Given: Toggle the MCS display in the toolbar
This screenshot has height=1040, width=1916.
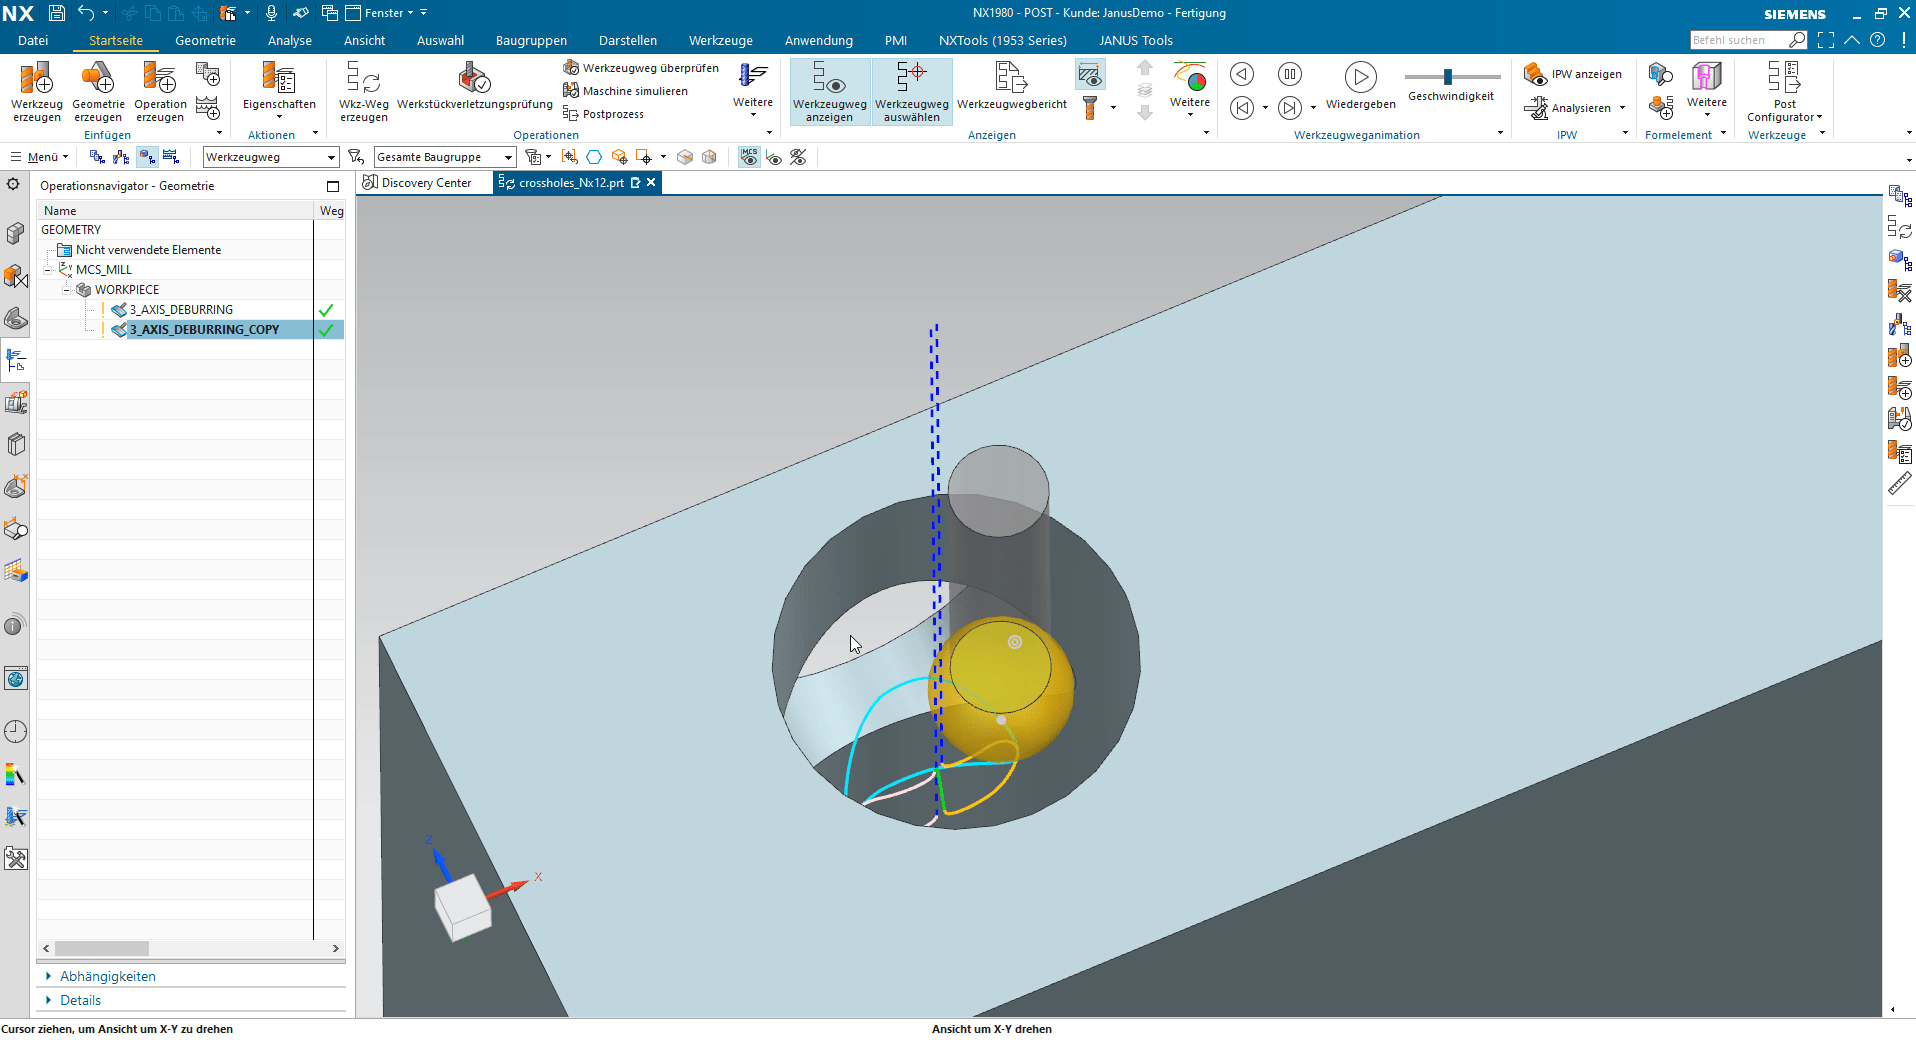Looking at the screenshot, I should 748,157.
